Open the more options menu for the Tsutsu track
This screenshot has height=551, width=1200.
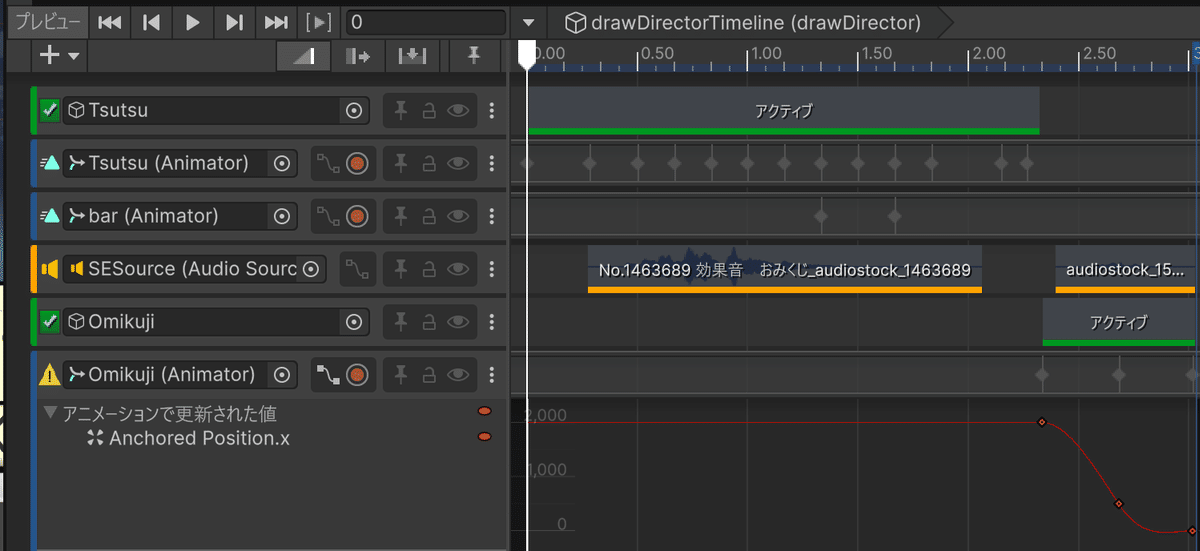(491, 111)
